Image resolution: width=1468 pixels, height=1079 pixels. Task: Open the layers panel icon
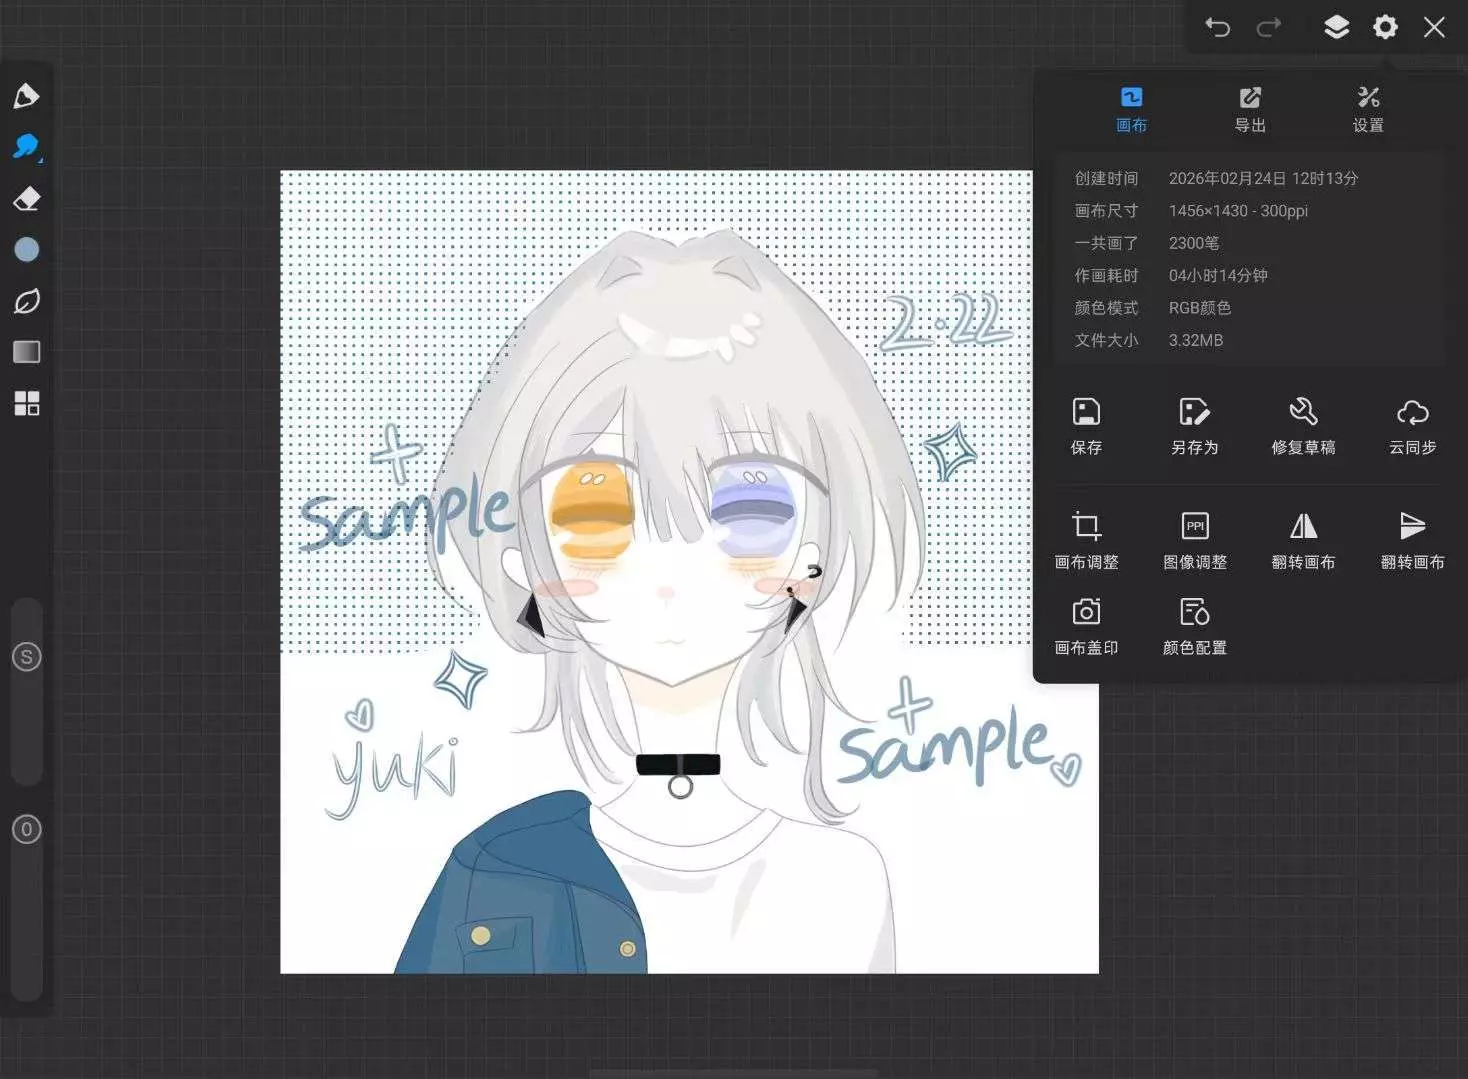click(1337, 27)
